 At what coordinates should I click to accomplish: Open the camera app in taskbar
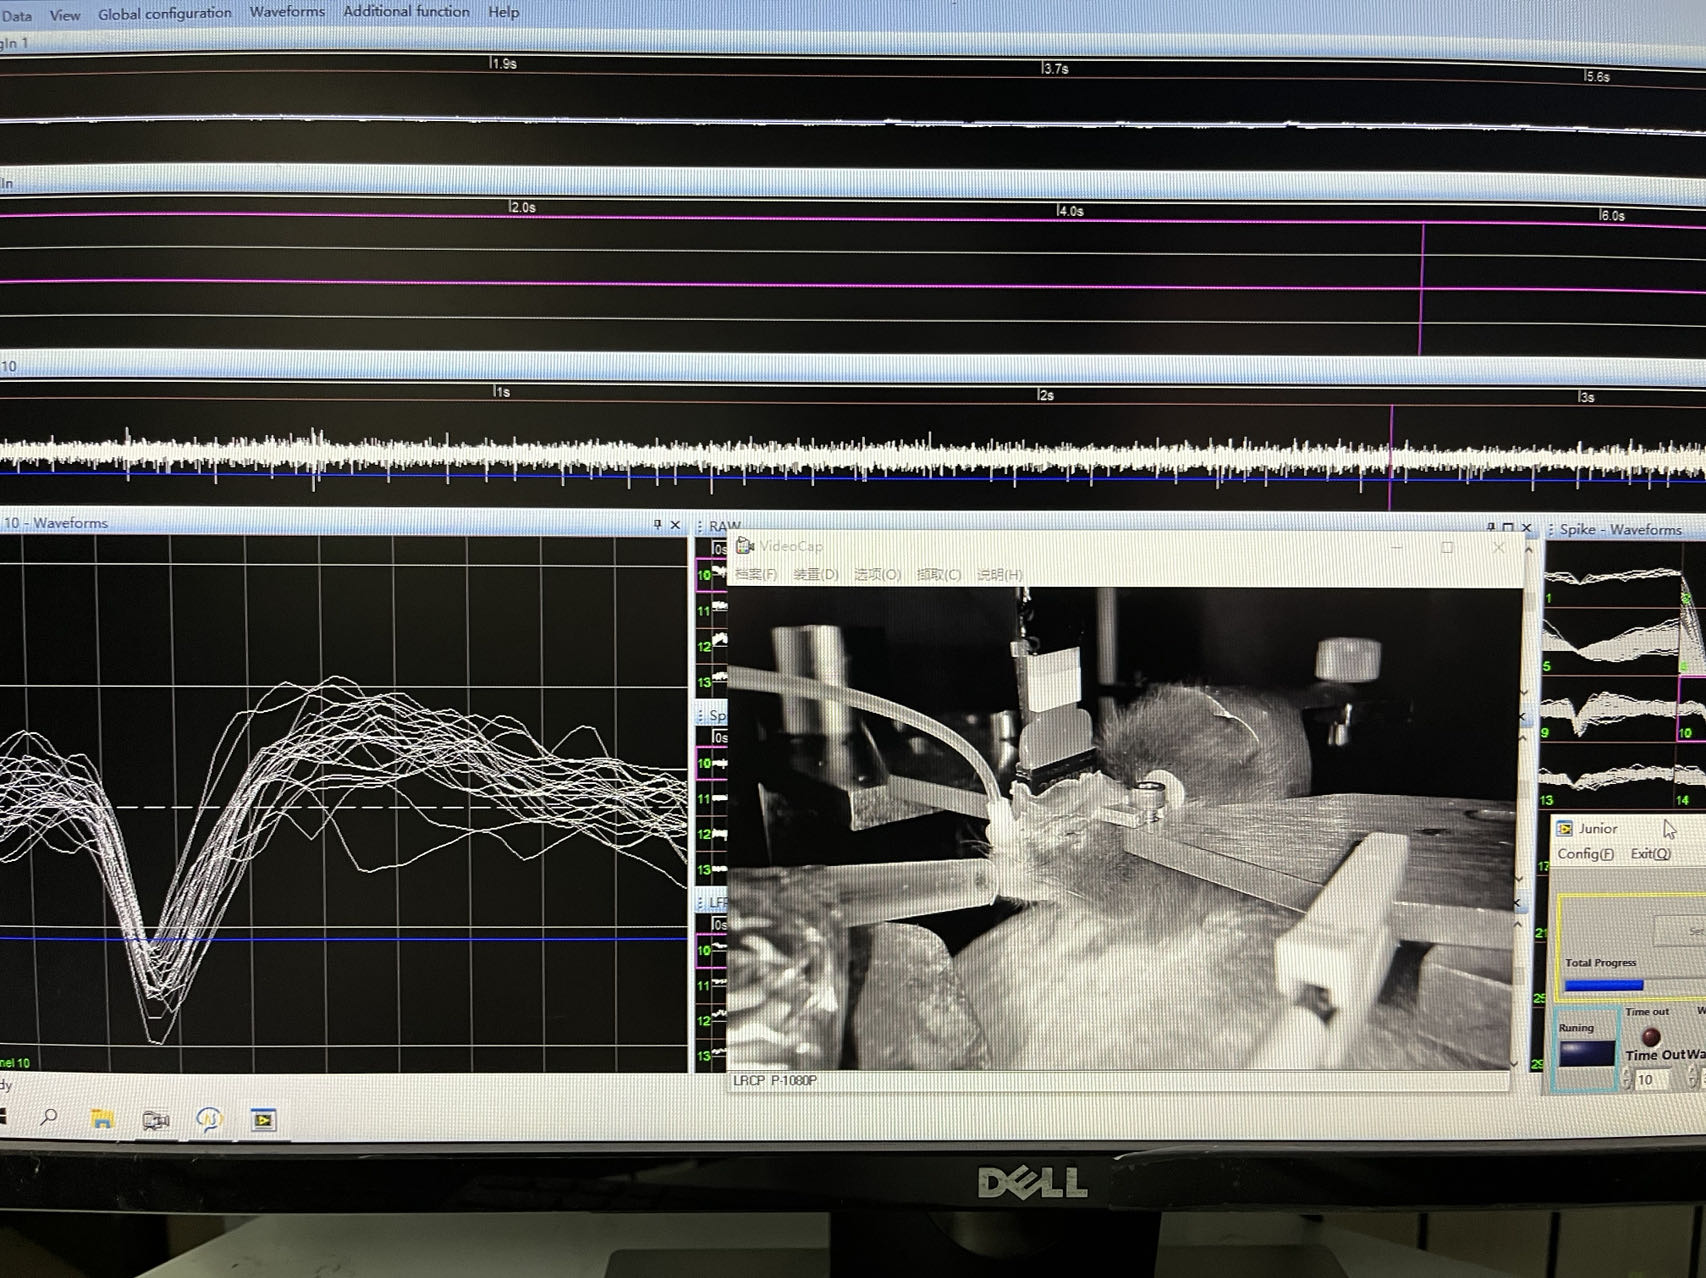[156, 1120]
